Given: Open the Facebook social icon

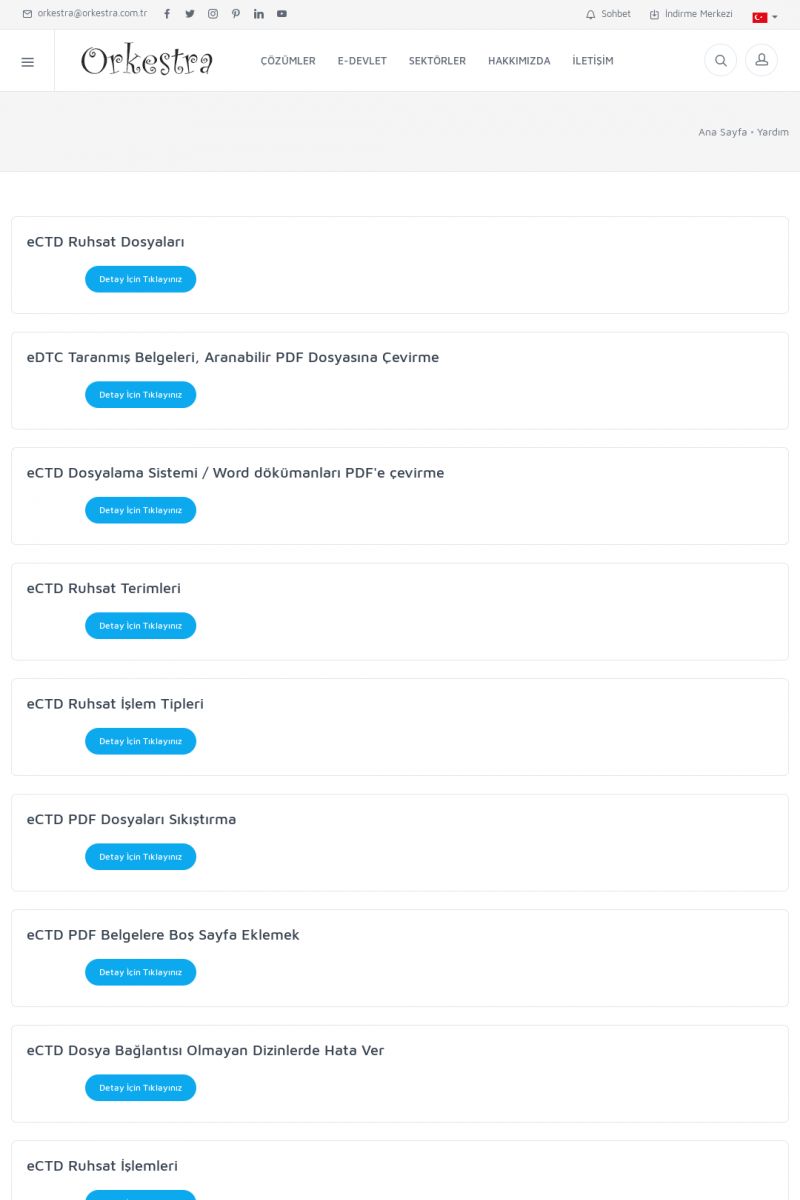Looking at the screenshot, I should pyautogui.click(x=167, y=14).
